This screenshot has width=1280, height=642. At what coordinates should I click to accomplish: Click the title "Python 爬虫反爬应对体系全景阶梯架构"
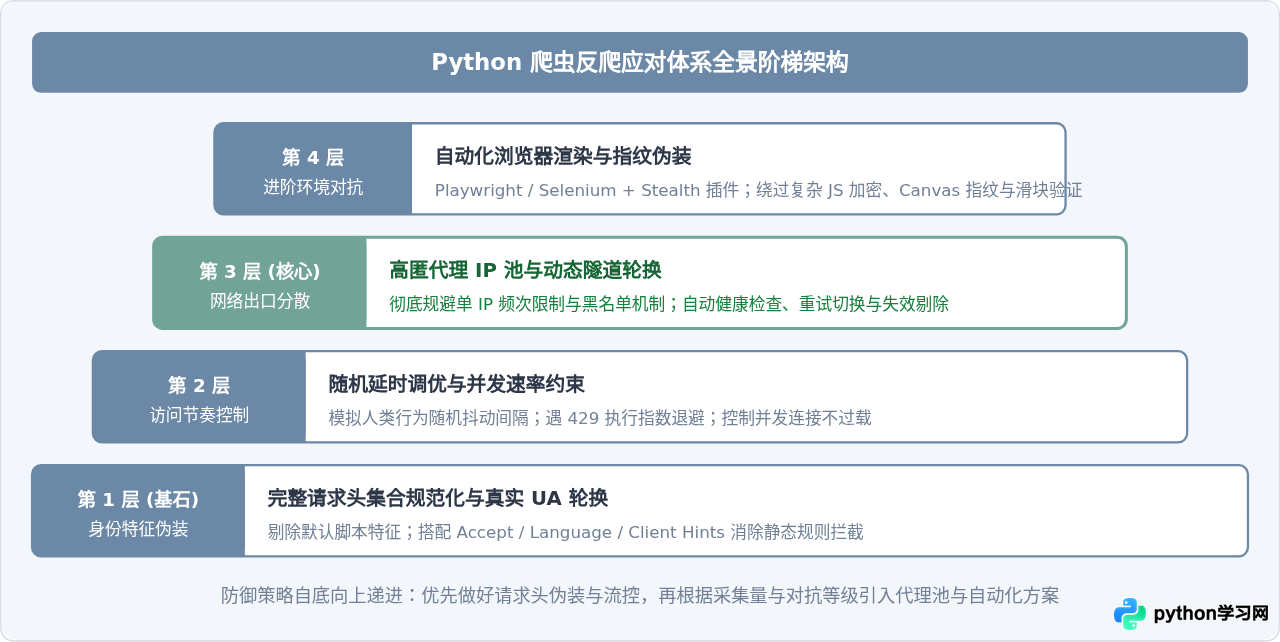640,62
